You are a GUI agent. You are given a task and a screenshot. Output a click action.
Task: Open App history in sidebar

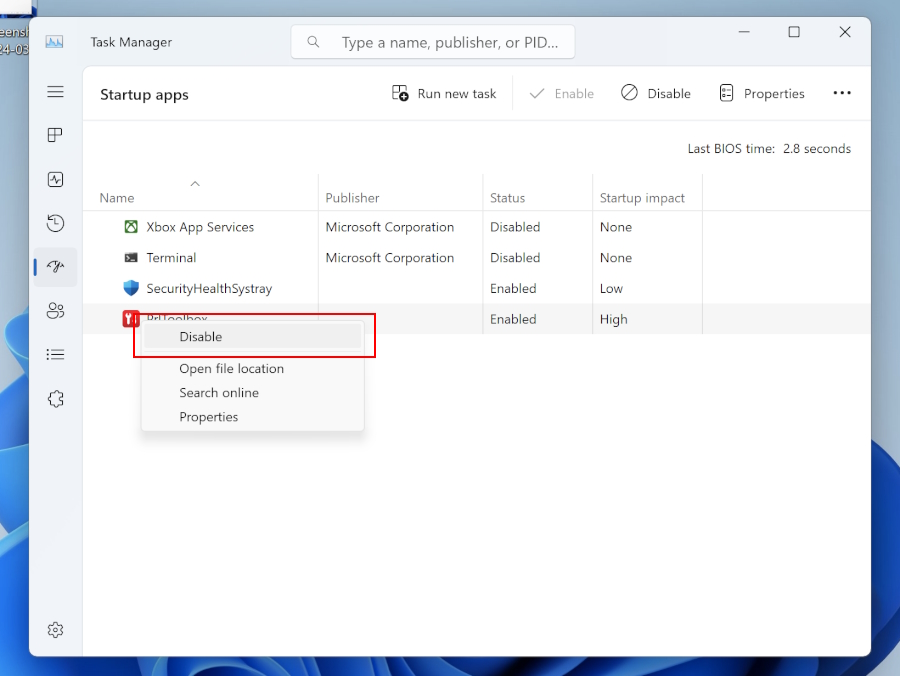point(55,223)
